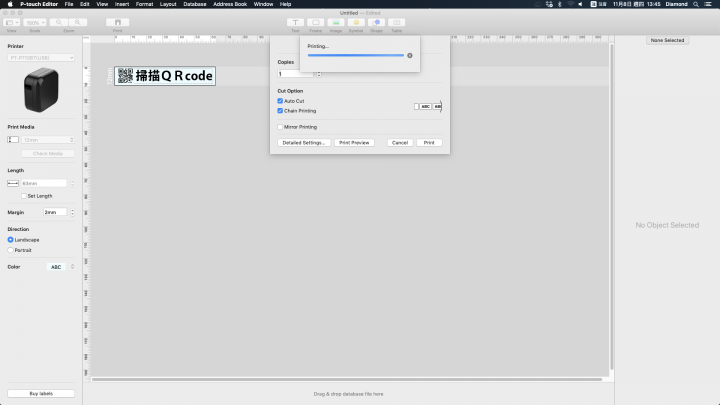This screenshot has width=720, height=405.
Task: Open the Format menu
Action: 144,4
